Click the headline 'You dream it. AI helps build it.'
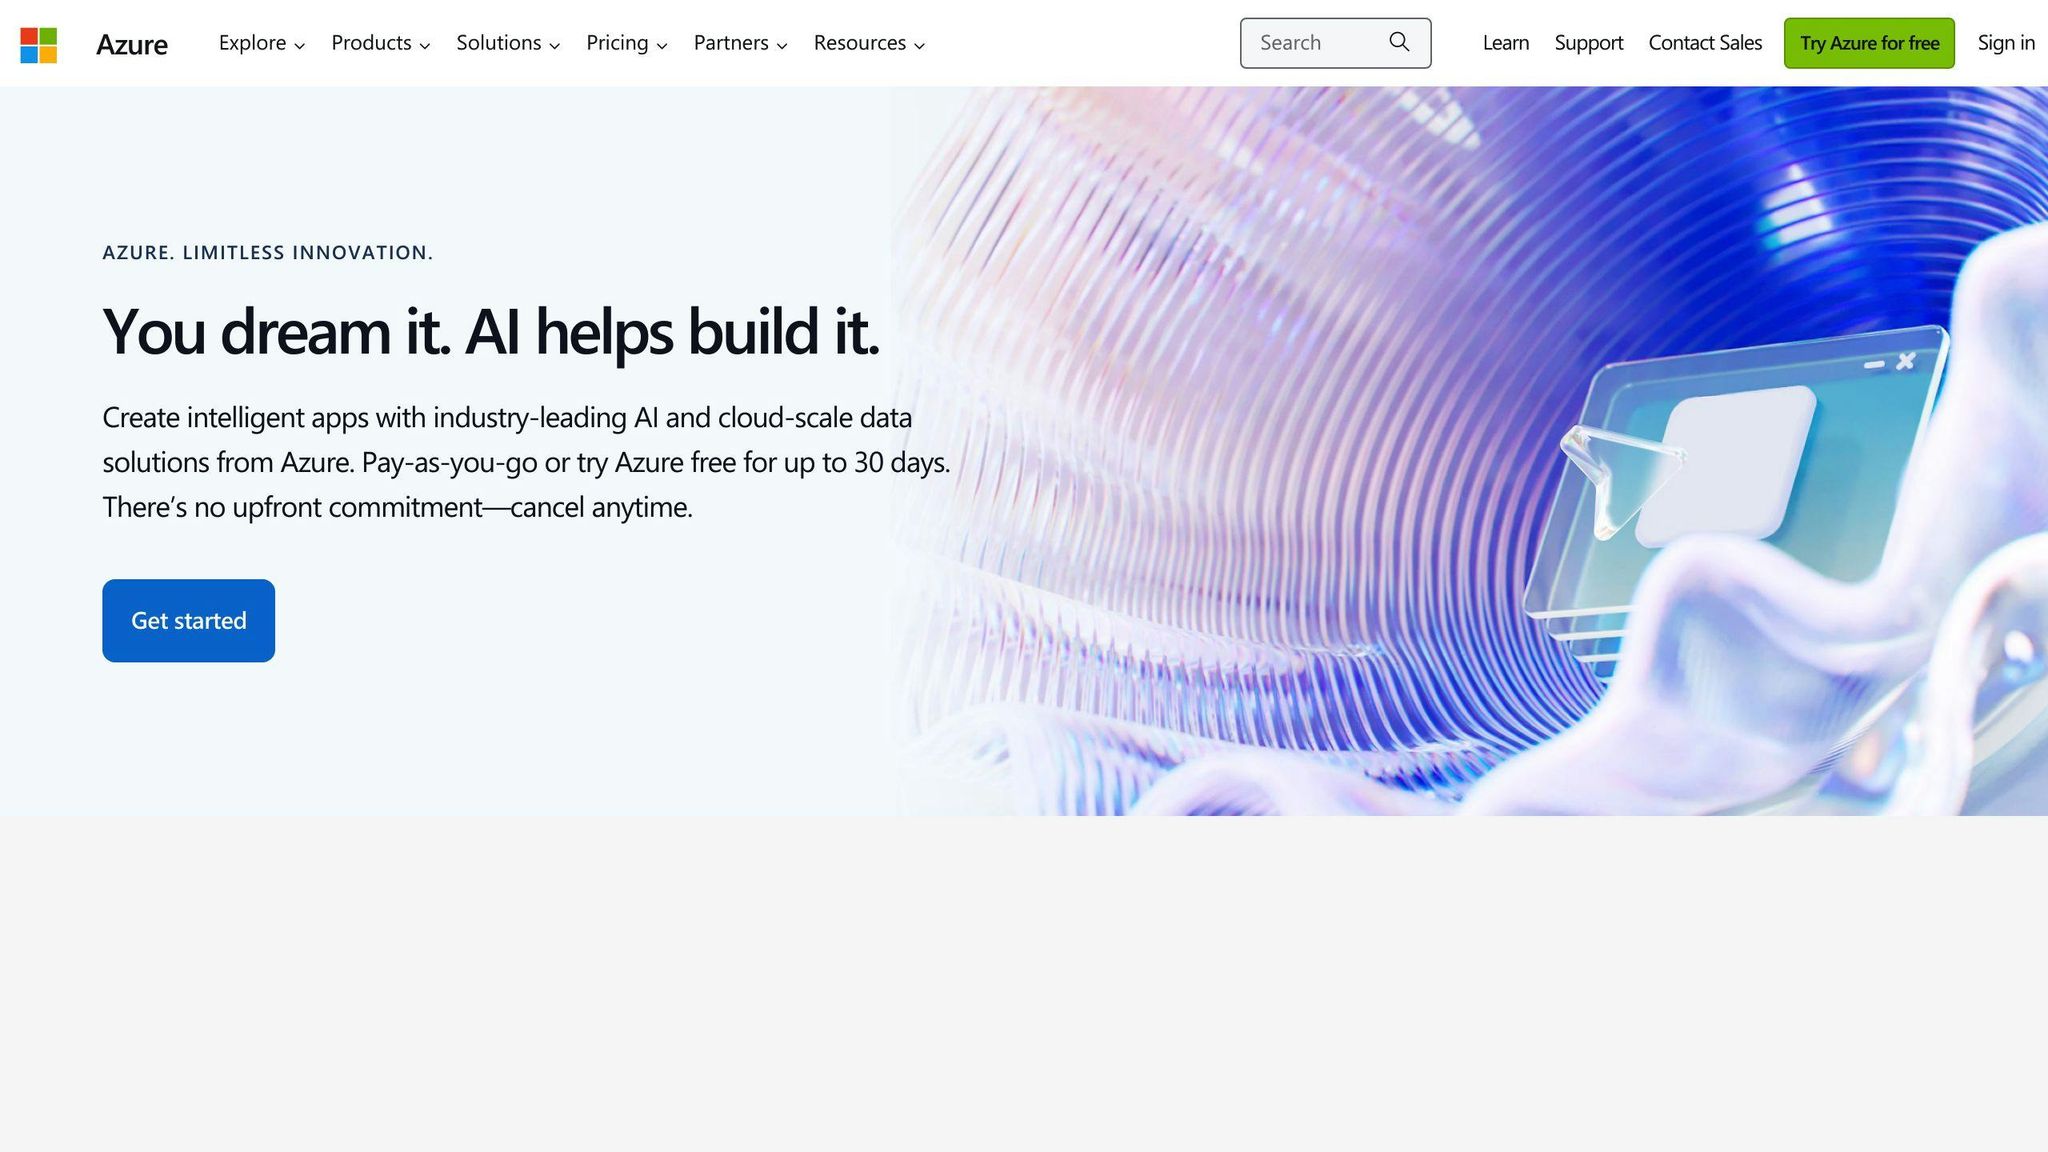 (x=491, y=332)
